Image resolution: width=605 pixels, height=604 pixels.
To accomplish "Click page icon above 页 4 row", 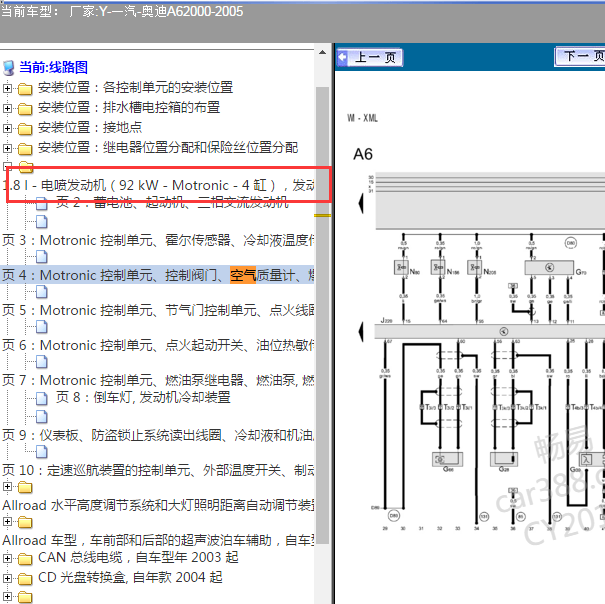I will (42, 257).
